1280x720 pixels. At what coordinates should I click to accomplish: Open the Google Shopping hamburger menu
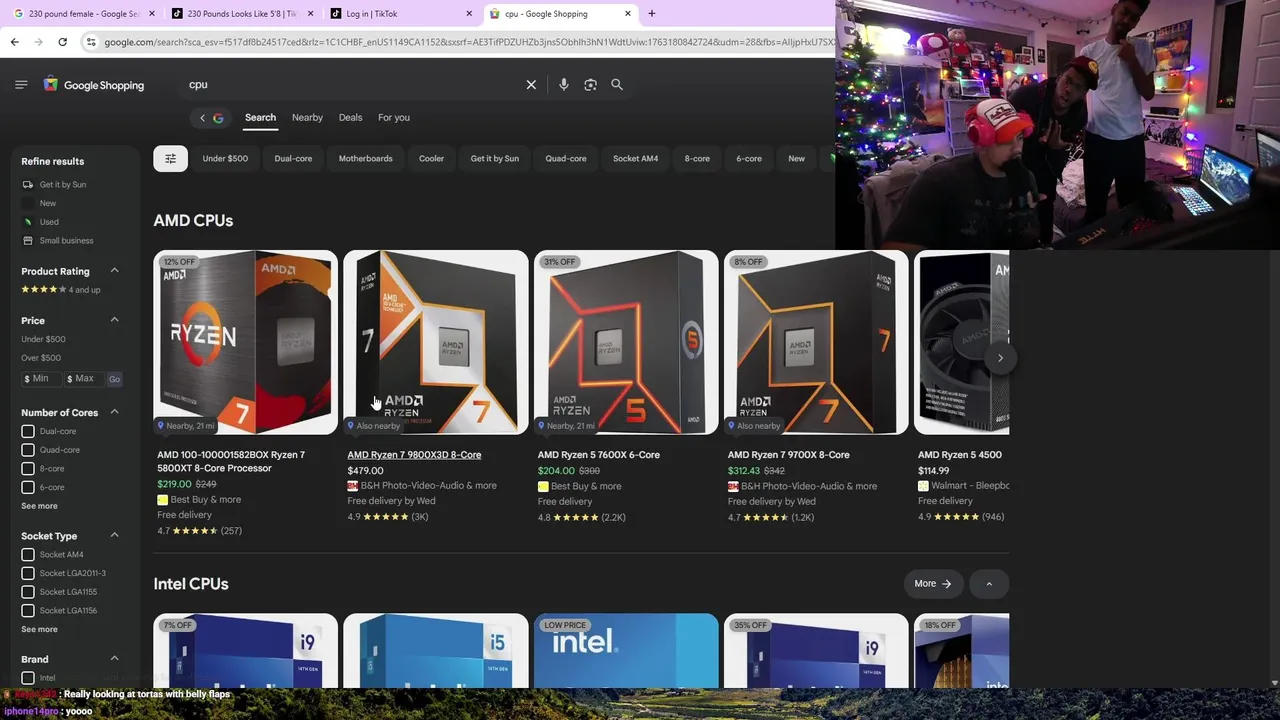click(x=21, y=85)
